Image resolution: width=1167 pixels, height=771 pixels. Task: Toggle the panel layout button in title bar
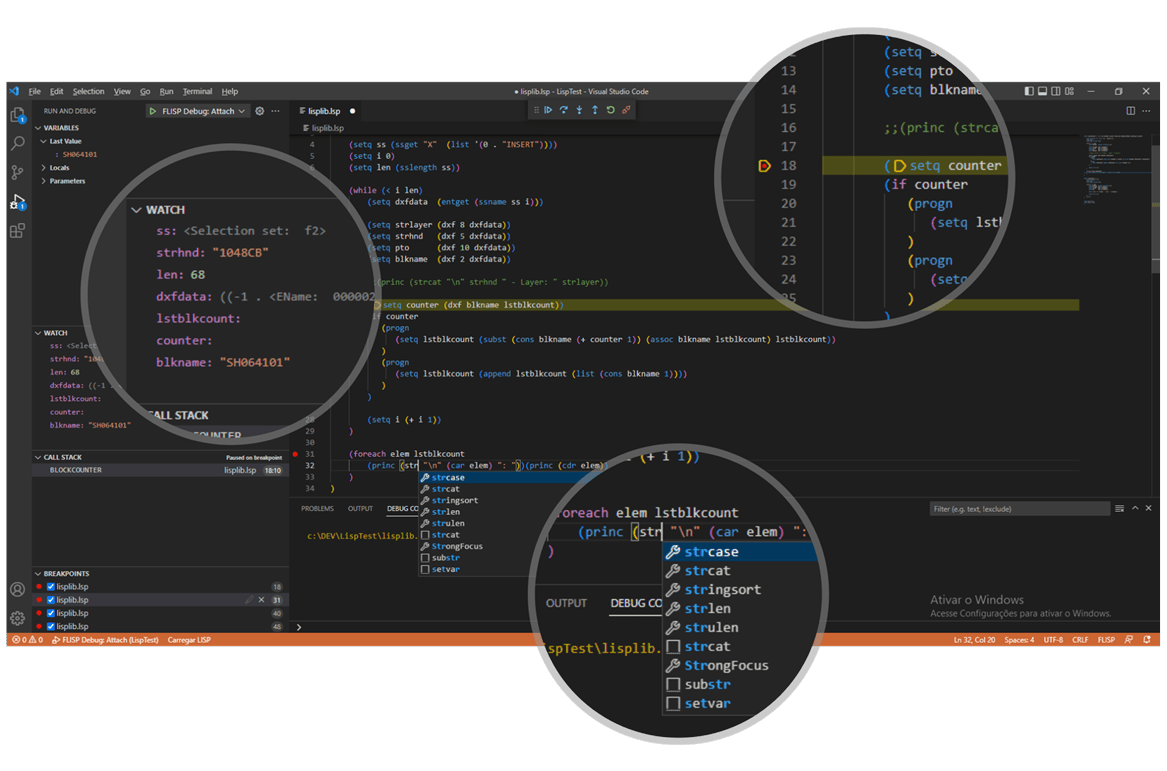pos(1043,92)
